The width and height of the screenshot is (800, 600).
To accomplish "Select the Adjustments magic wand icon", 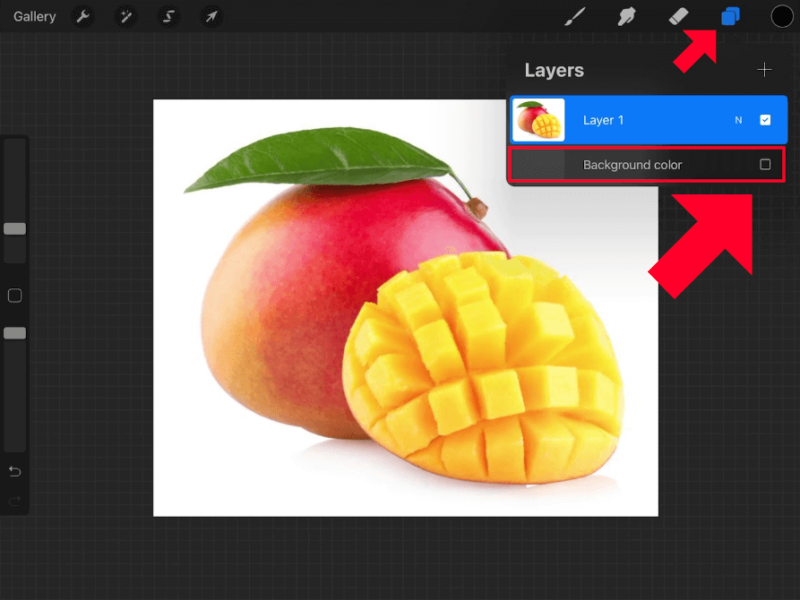I will click(125, 16).
